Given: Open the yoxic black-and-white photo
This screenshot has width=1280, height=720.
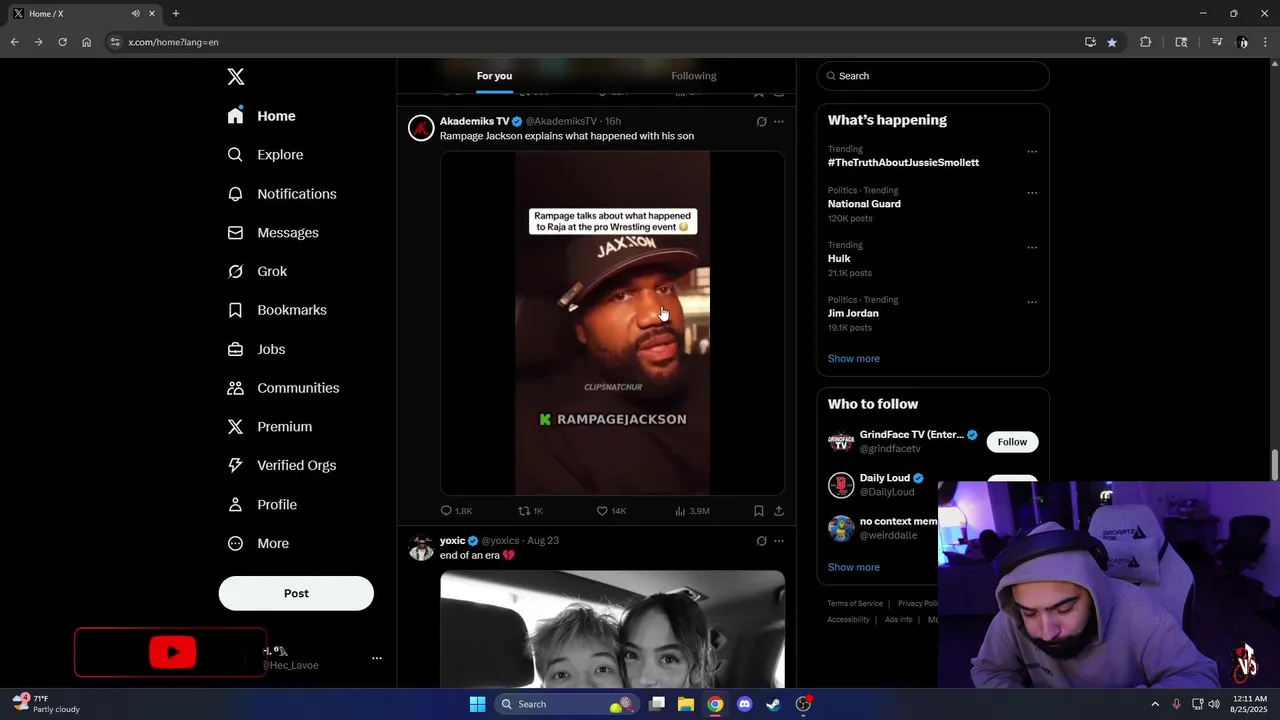Looking at the screenshot, I should click(612, 629).
